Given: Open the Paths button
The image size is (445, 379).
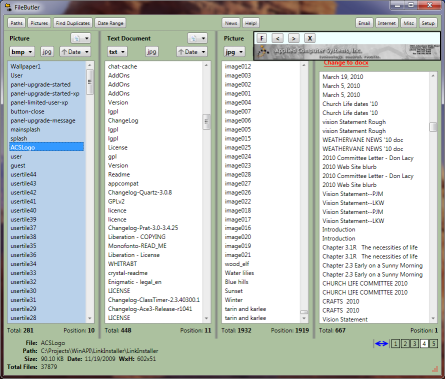Looking at the screenshot, I should pos(16,23).
